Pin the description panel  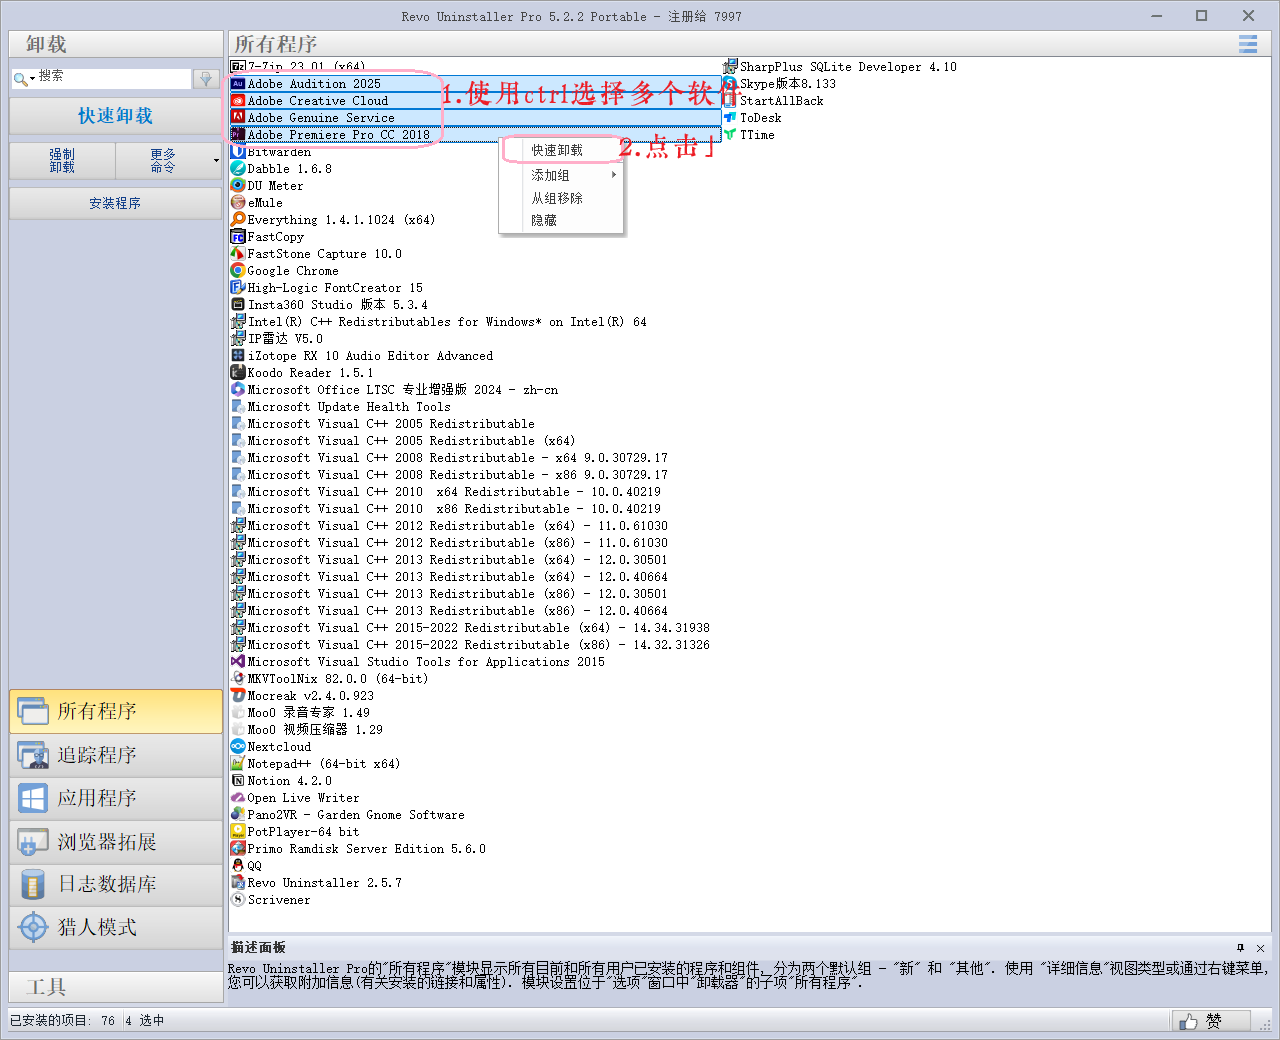1241,948
